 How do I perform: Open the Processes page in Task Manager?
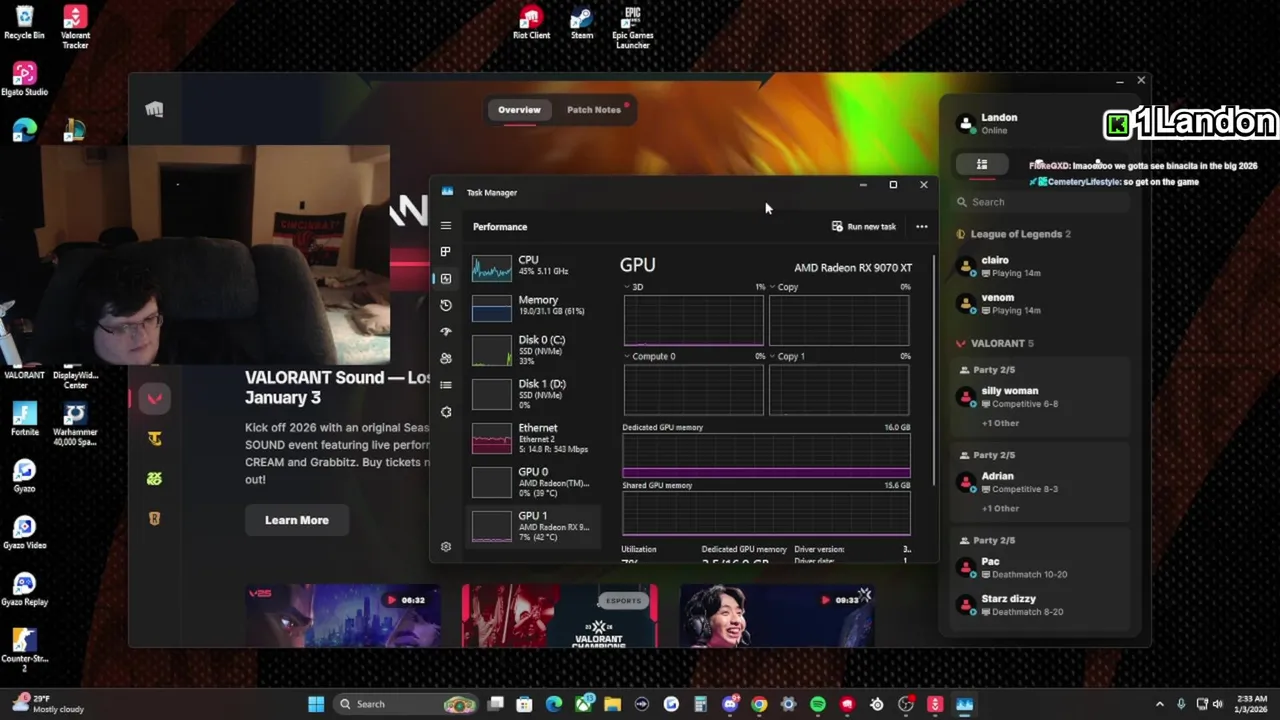[446, 251]
